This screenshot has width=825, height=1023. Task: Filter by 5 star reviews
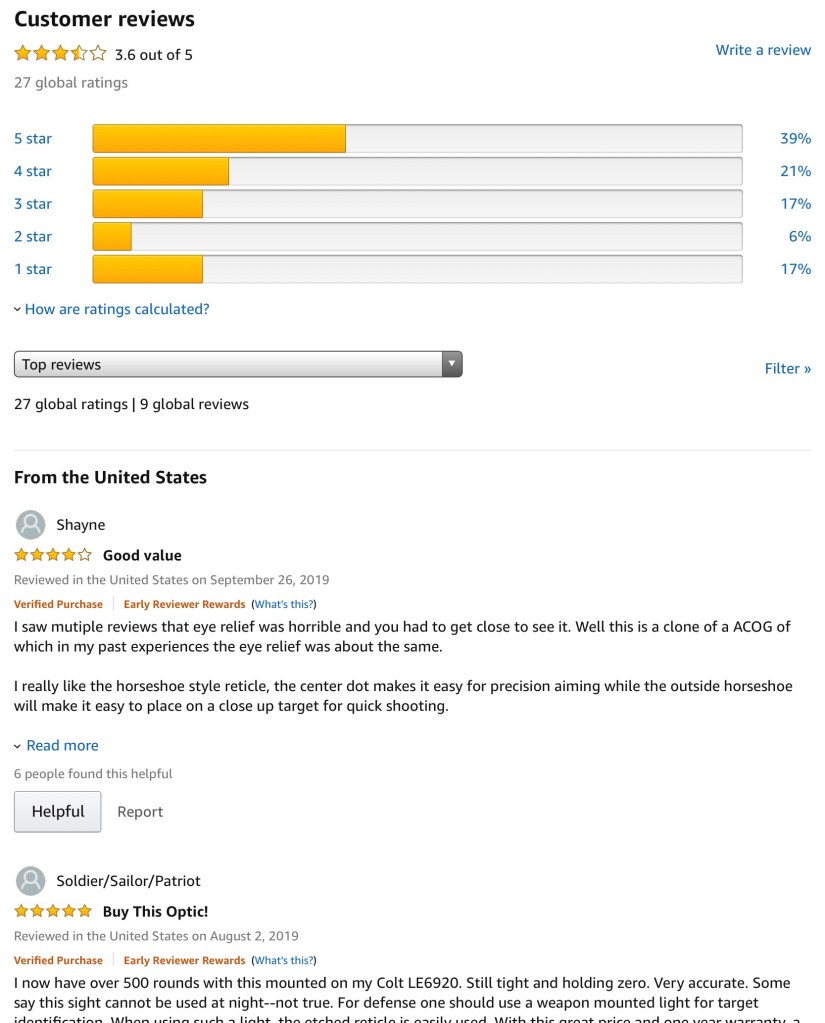[x=33, y=139]
